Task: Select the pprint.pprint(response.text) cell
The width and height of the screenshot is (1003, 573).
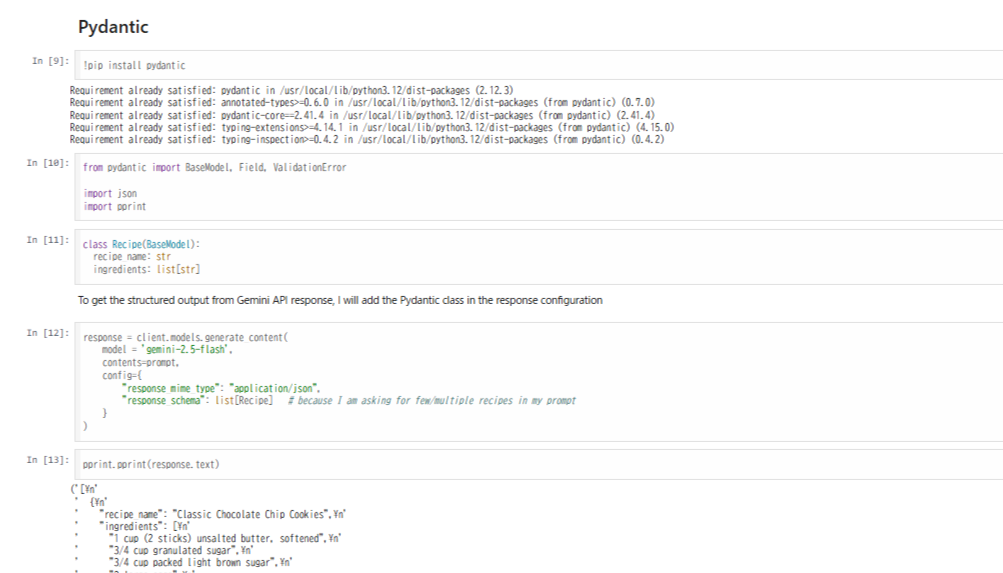Action: pyautogui.click(x=539, y=464)
